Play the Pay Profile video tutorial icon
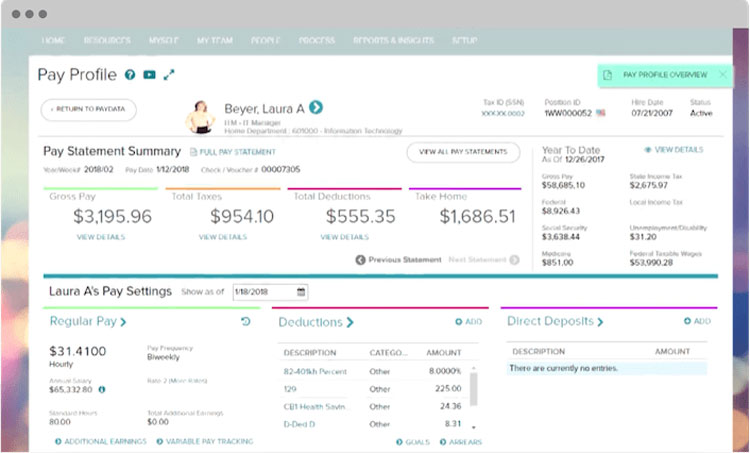This screenshot has height=453, width=750. (x=150, y=75)
